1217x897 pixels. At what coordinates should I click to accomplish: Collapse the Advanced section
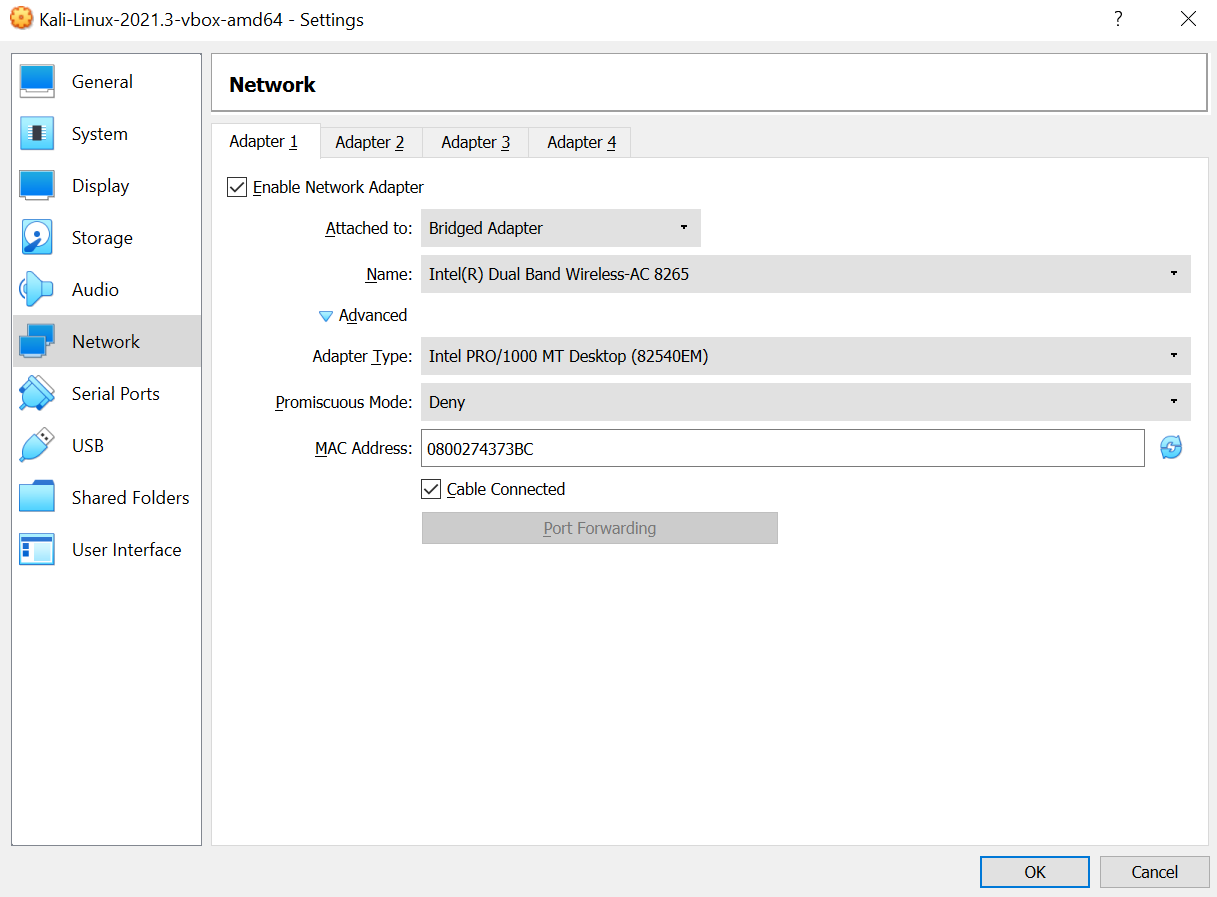click(362, 315)
